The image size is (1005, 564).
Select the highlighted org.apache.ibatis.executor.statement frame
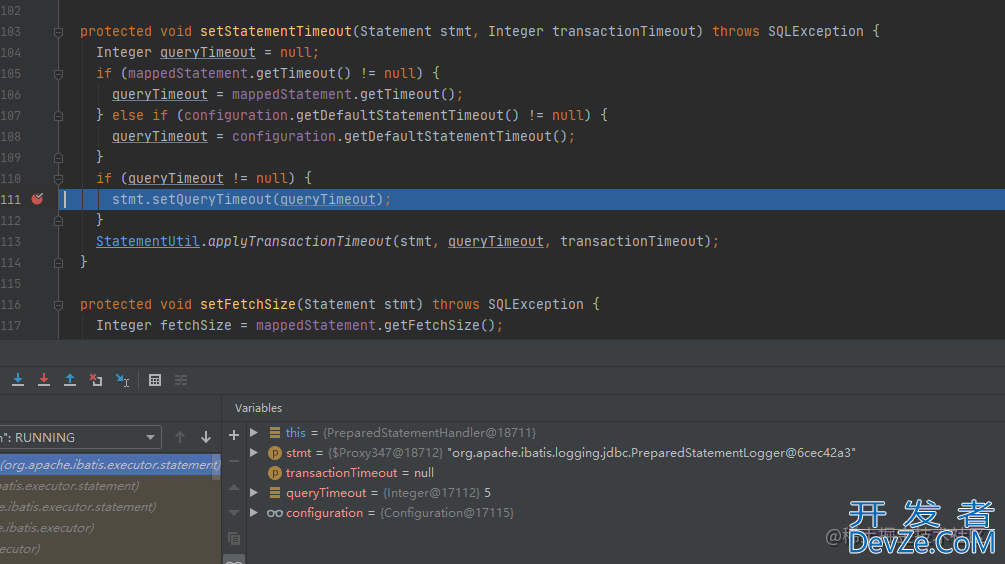pos(110,465)
